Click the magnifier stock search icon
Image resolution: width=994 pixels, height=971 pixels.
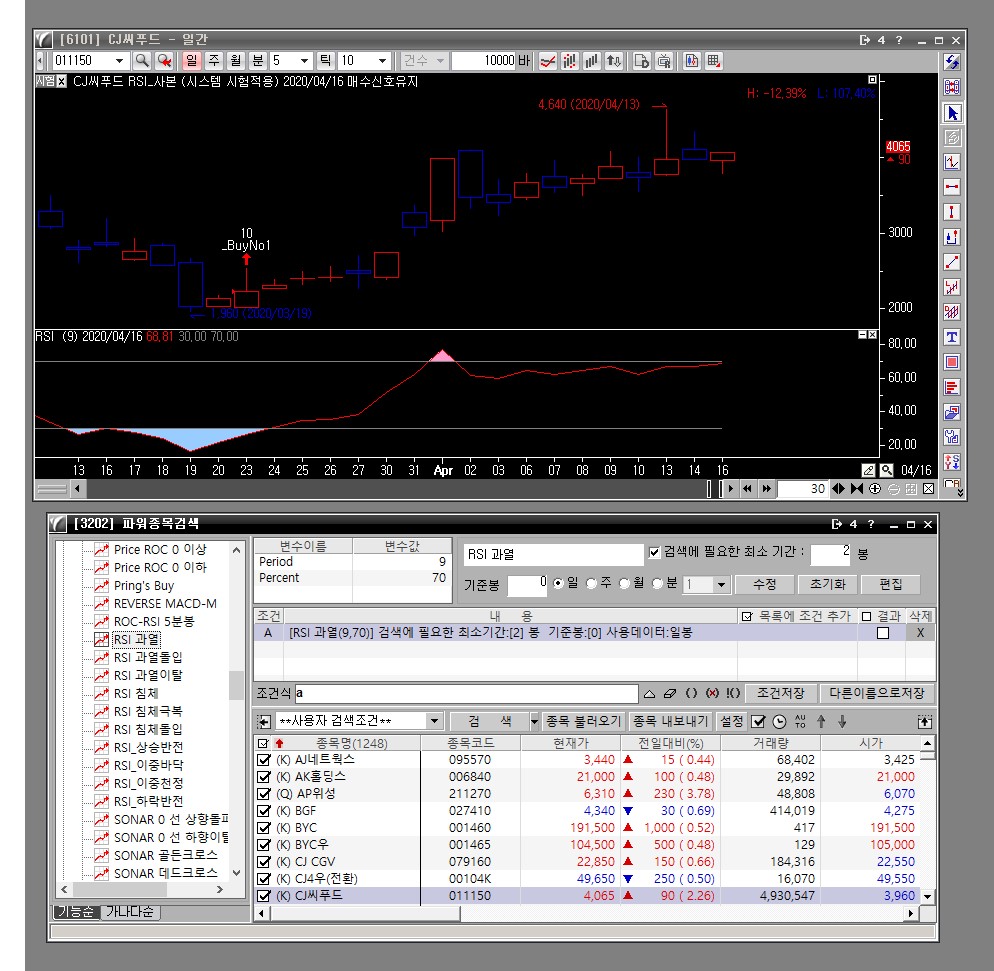click(142, 61)
